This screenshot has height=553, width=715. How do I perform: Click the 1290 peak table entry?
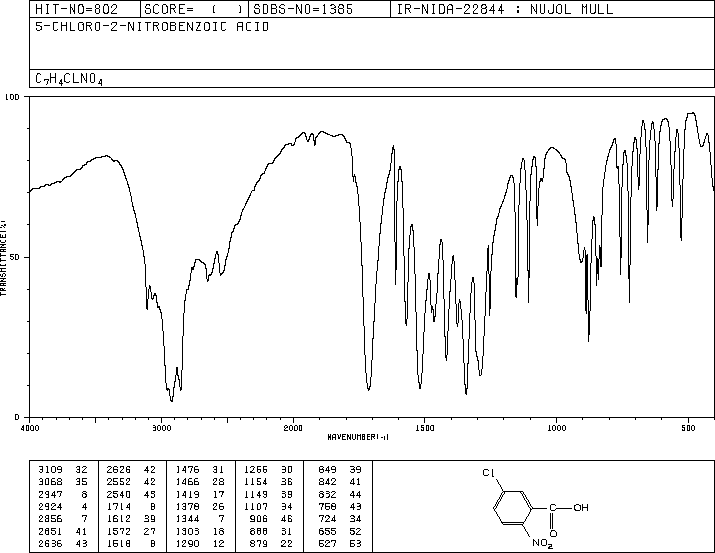point(187,543)
